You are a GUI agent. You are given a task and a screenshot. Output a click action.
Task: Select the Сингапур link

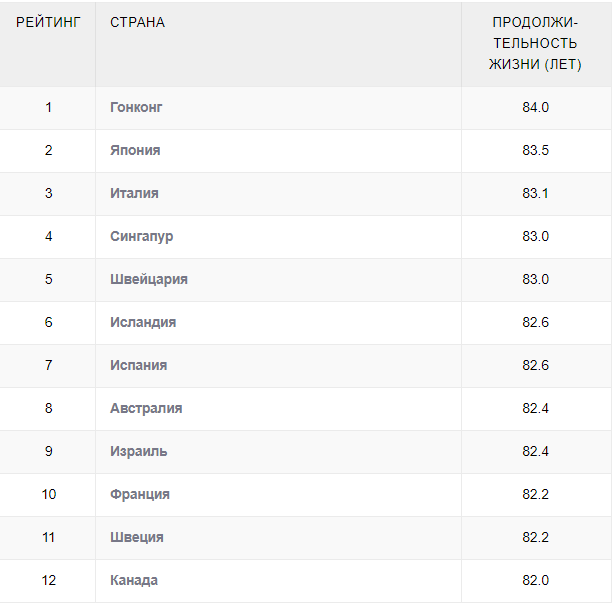[142, 236]
